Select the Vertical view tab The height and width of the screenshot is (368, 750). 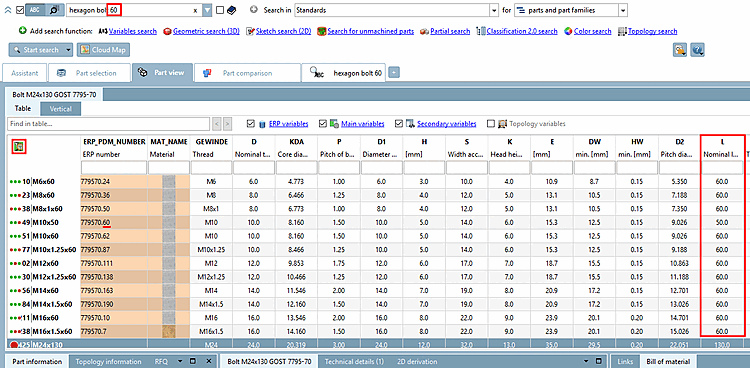pos(61,109)
